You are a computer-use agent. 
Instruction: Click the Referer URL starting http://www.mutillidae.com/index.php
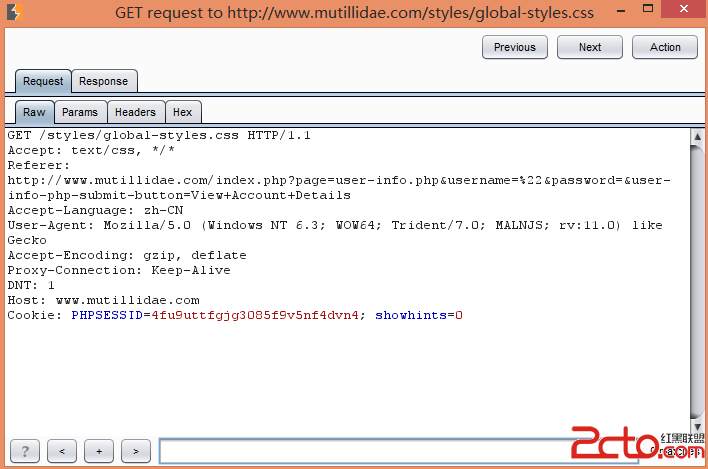[339, 181]
